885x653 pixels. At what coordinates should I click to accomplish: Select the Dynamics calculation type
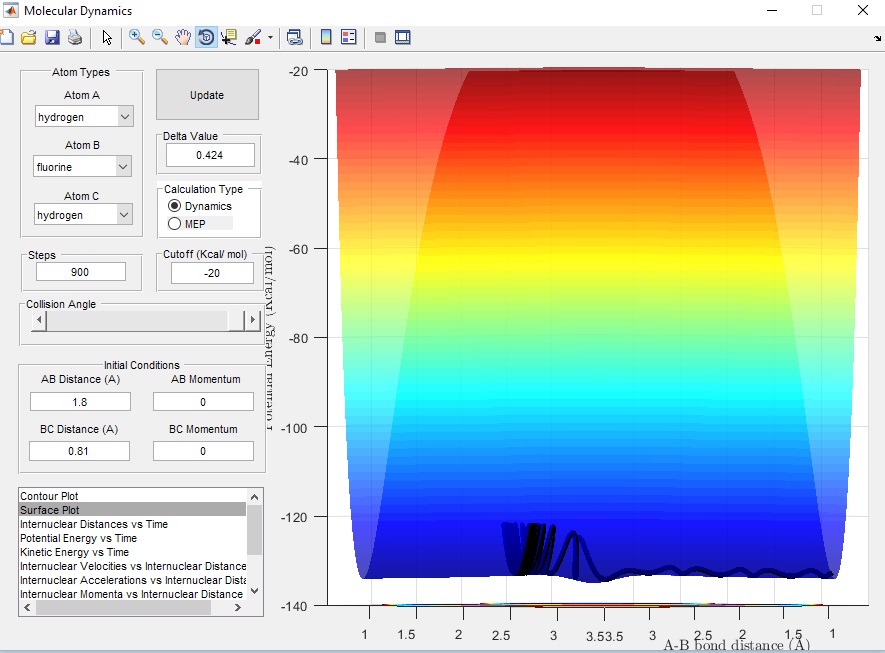175,206
